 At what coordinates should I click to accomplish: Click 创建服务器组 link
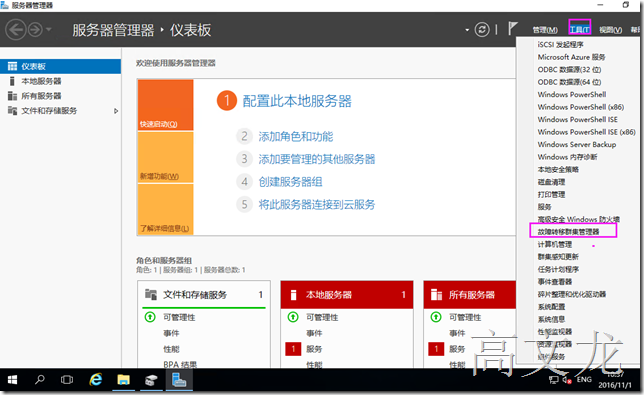click(290, 181)
